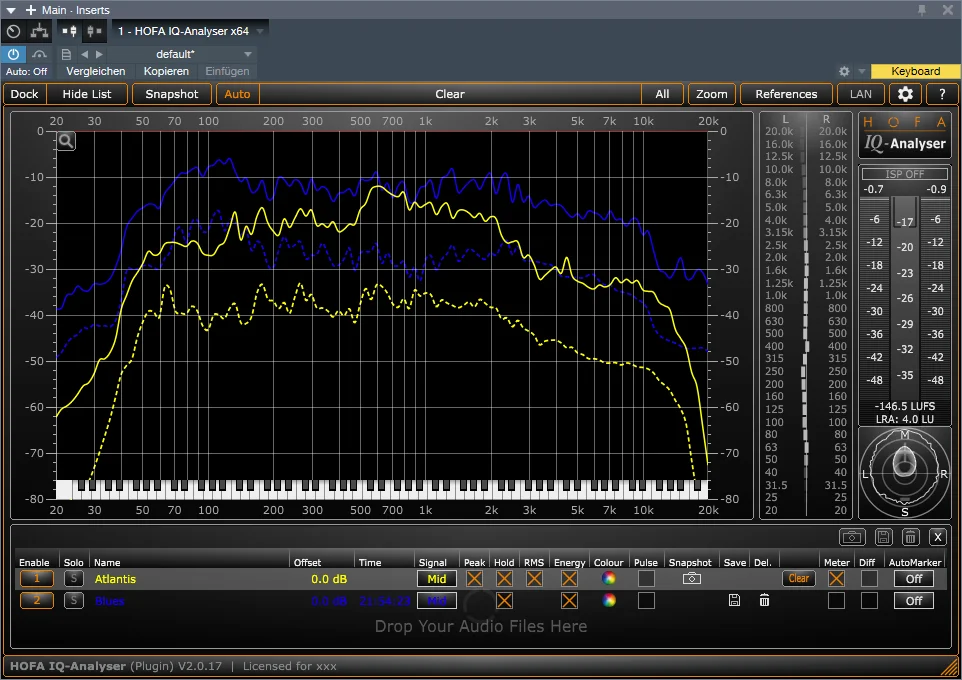Open the AutoMarker Off selector for Blues

914,600
